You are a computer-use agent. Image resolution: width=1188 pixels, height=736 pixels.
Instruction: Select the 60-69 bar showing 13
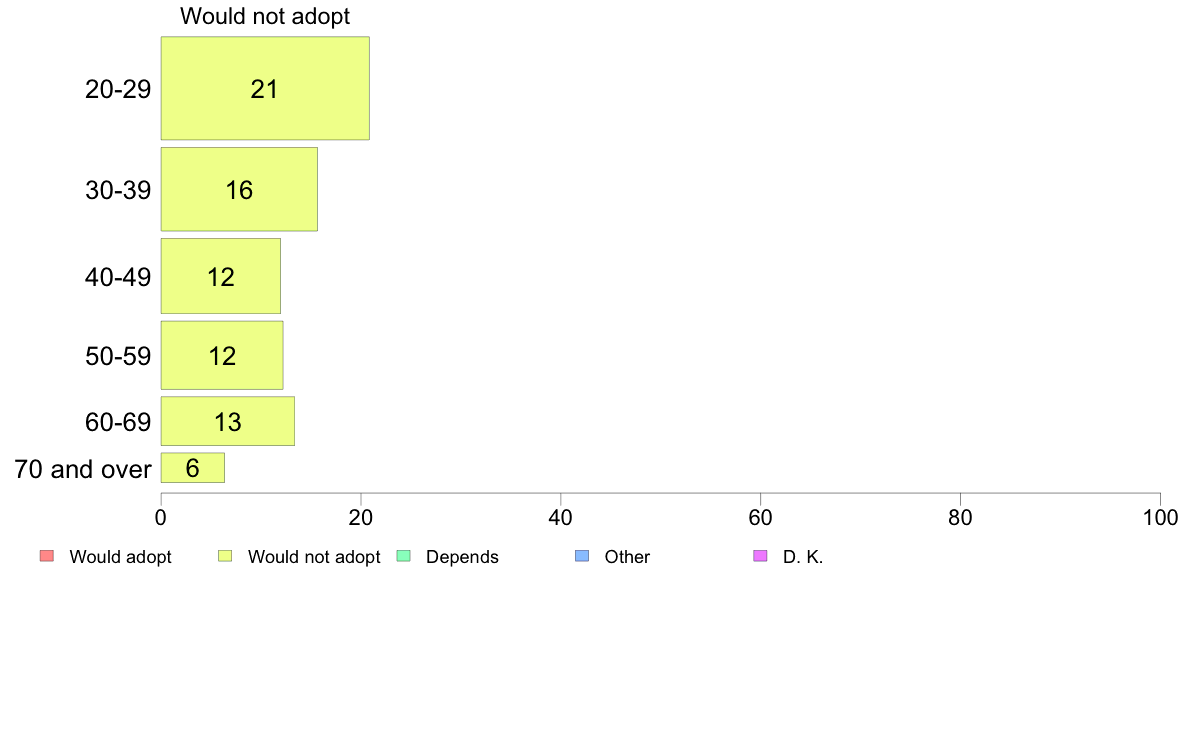227,421
